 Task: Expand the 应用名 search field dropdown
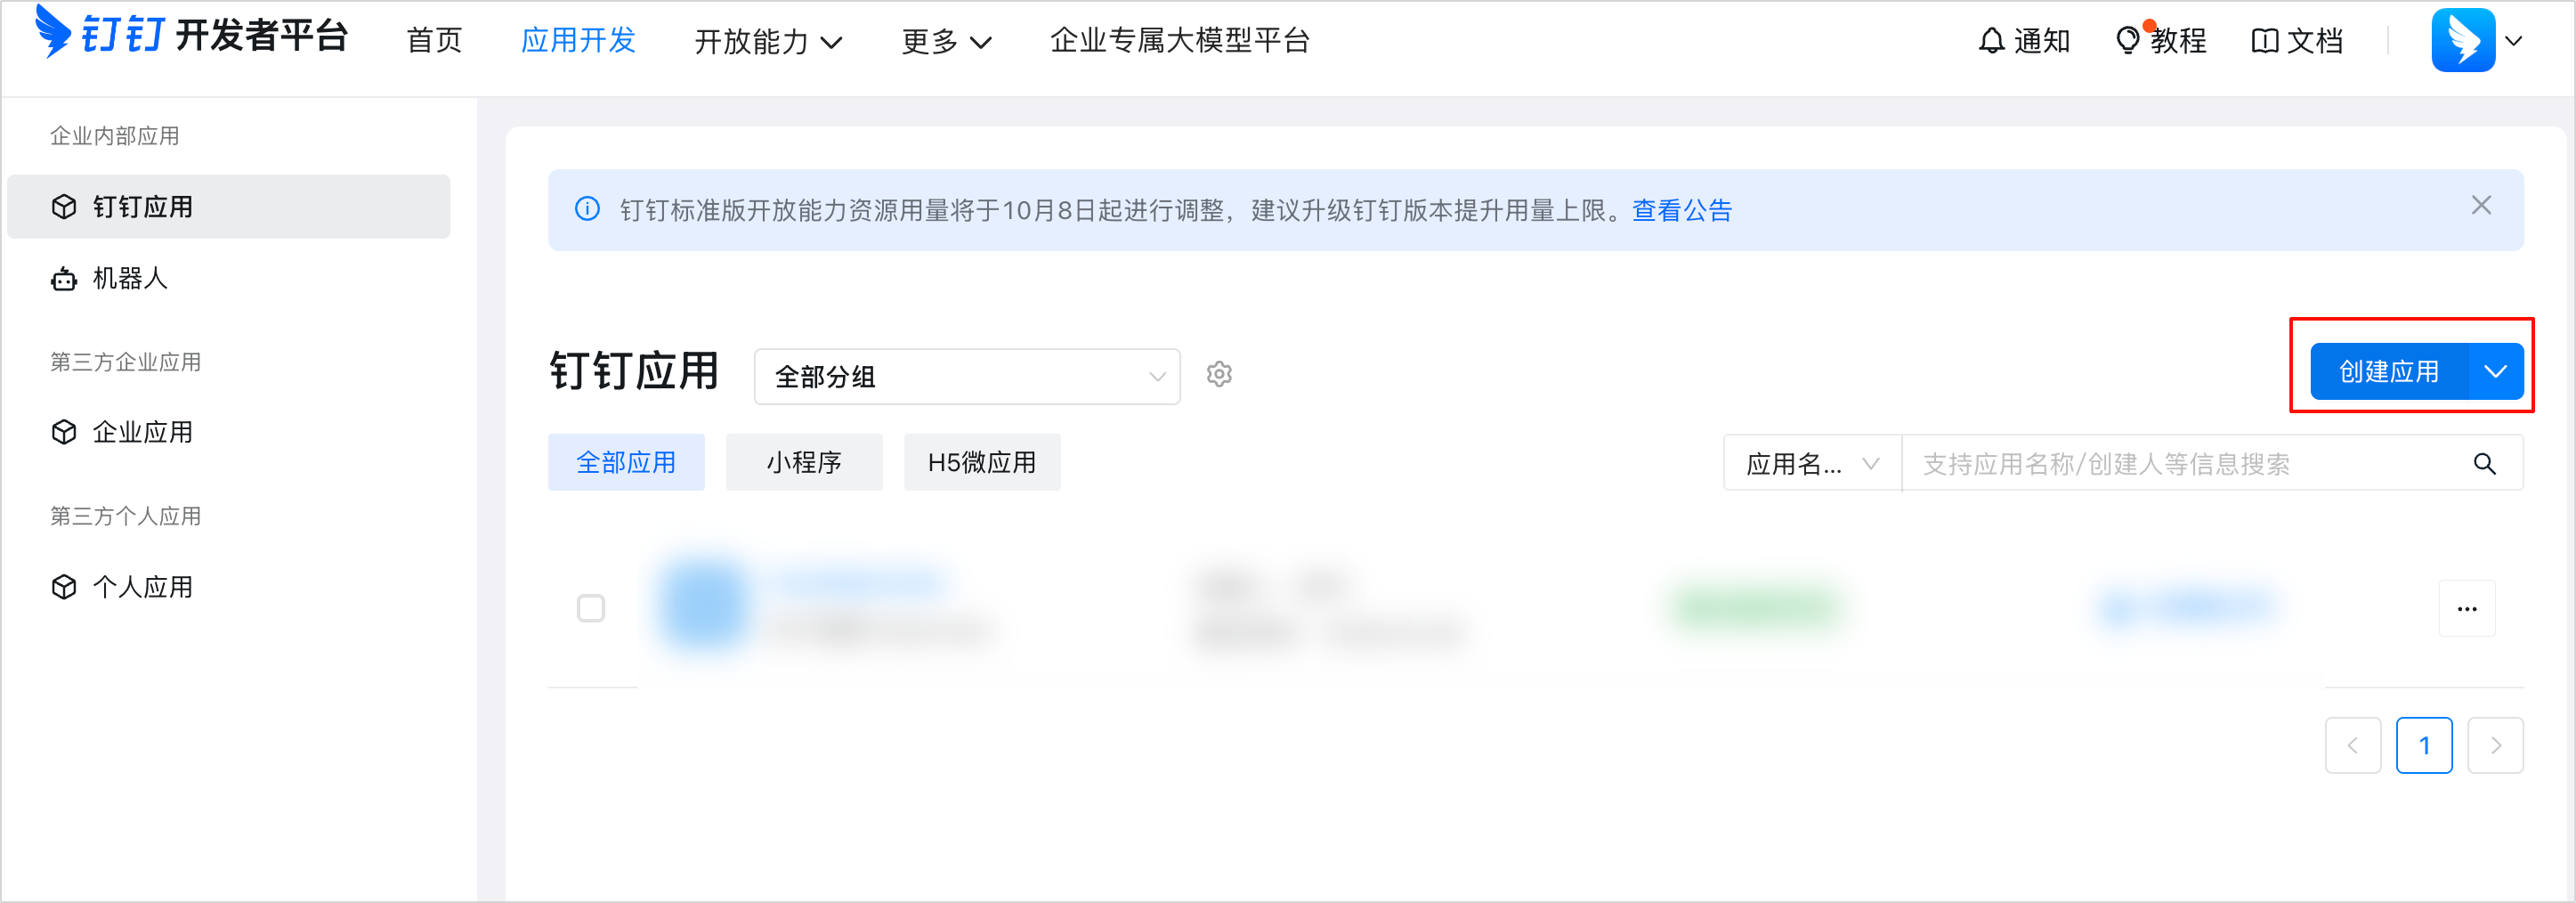pyautogui.click(x=1811, y=462)
